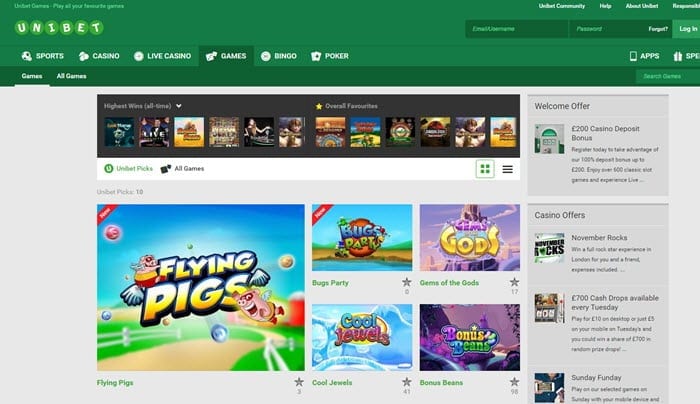Click the Casino chips icon

pyautogui.click(x=83, y=56)
